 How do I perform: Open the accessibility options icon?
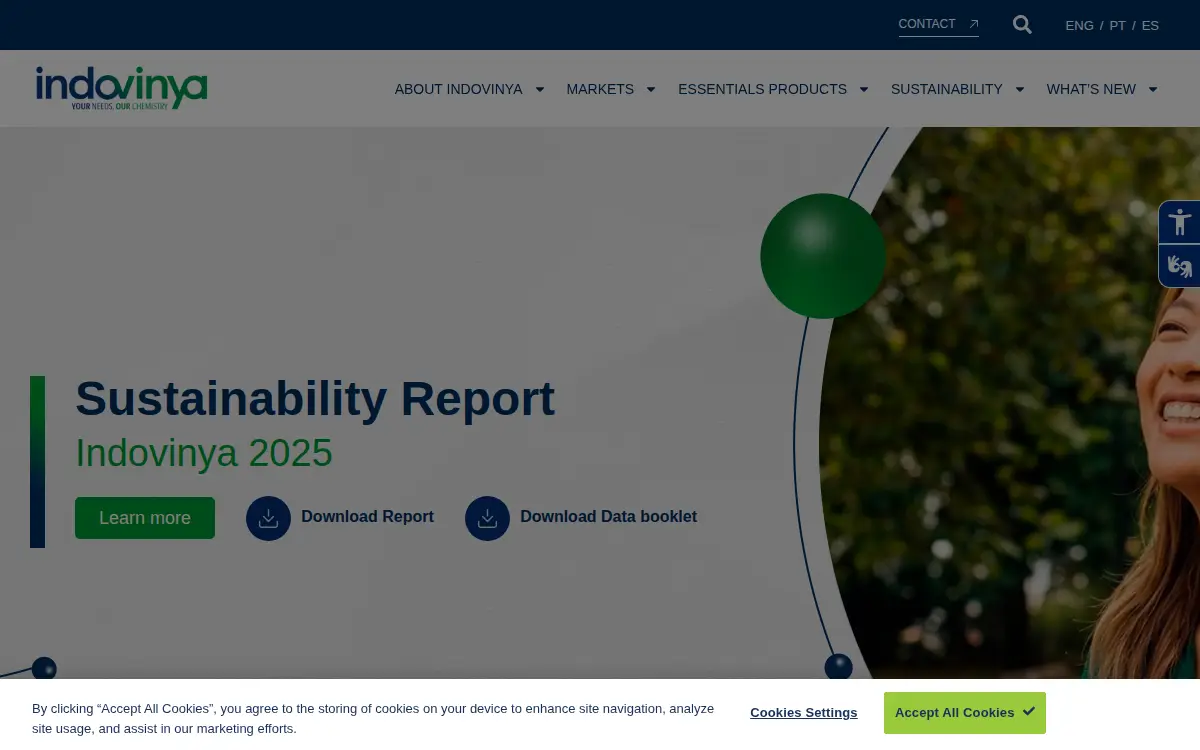(1180, 222)
